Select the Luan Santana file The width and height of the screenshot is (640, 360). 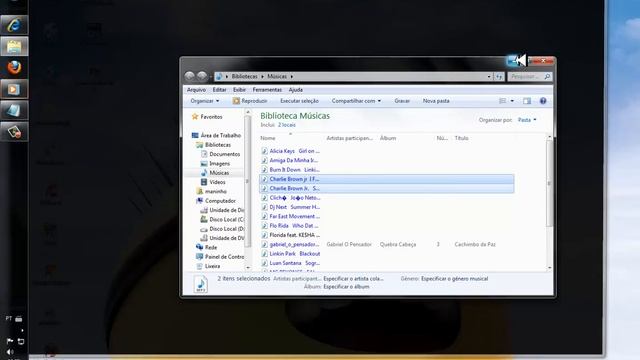pyautogui.click(x=294, y=263)
